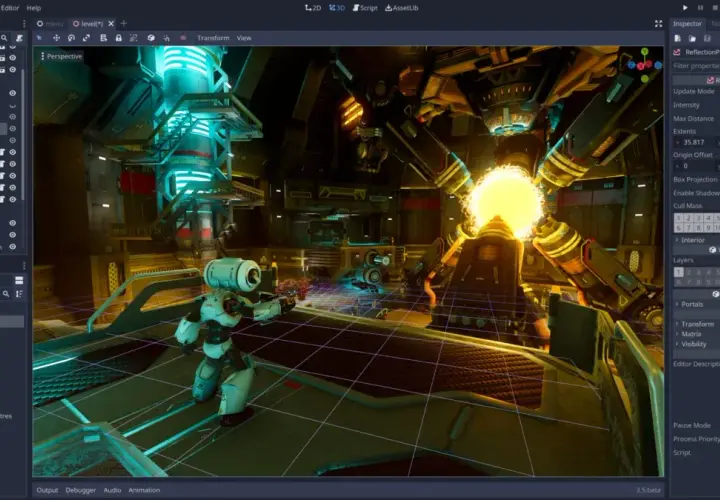Open the scene dock three-dot options
Screen dimensions: 720x500
24,23
